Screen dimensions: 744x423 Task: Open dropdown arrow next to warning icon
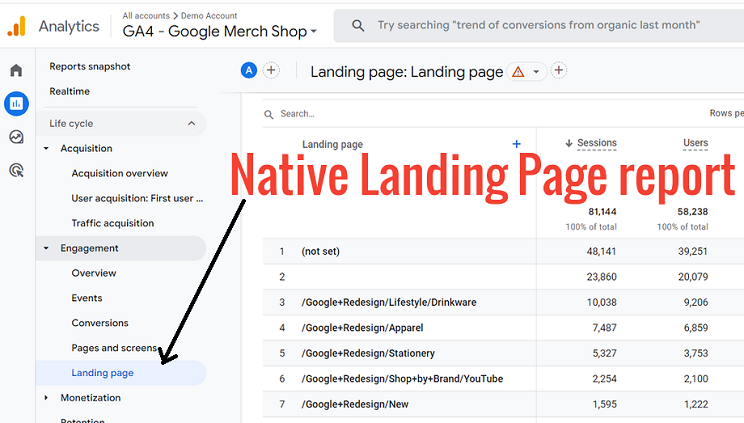pyautogui.click(x=536, y=72)
